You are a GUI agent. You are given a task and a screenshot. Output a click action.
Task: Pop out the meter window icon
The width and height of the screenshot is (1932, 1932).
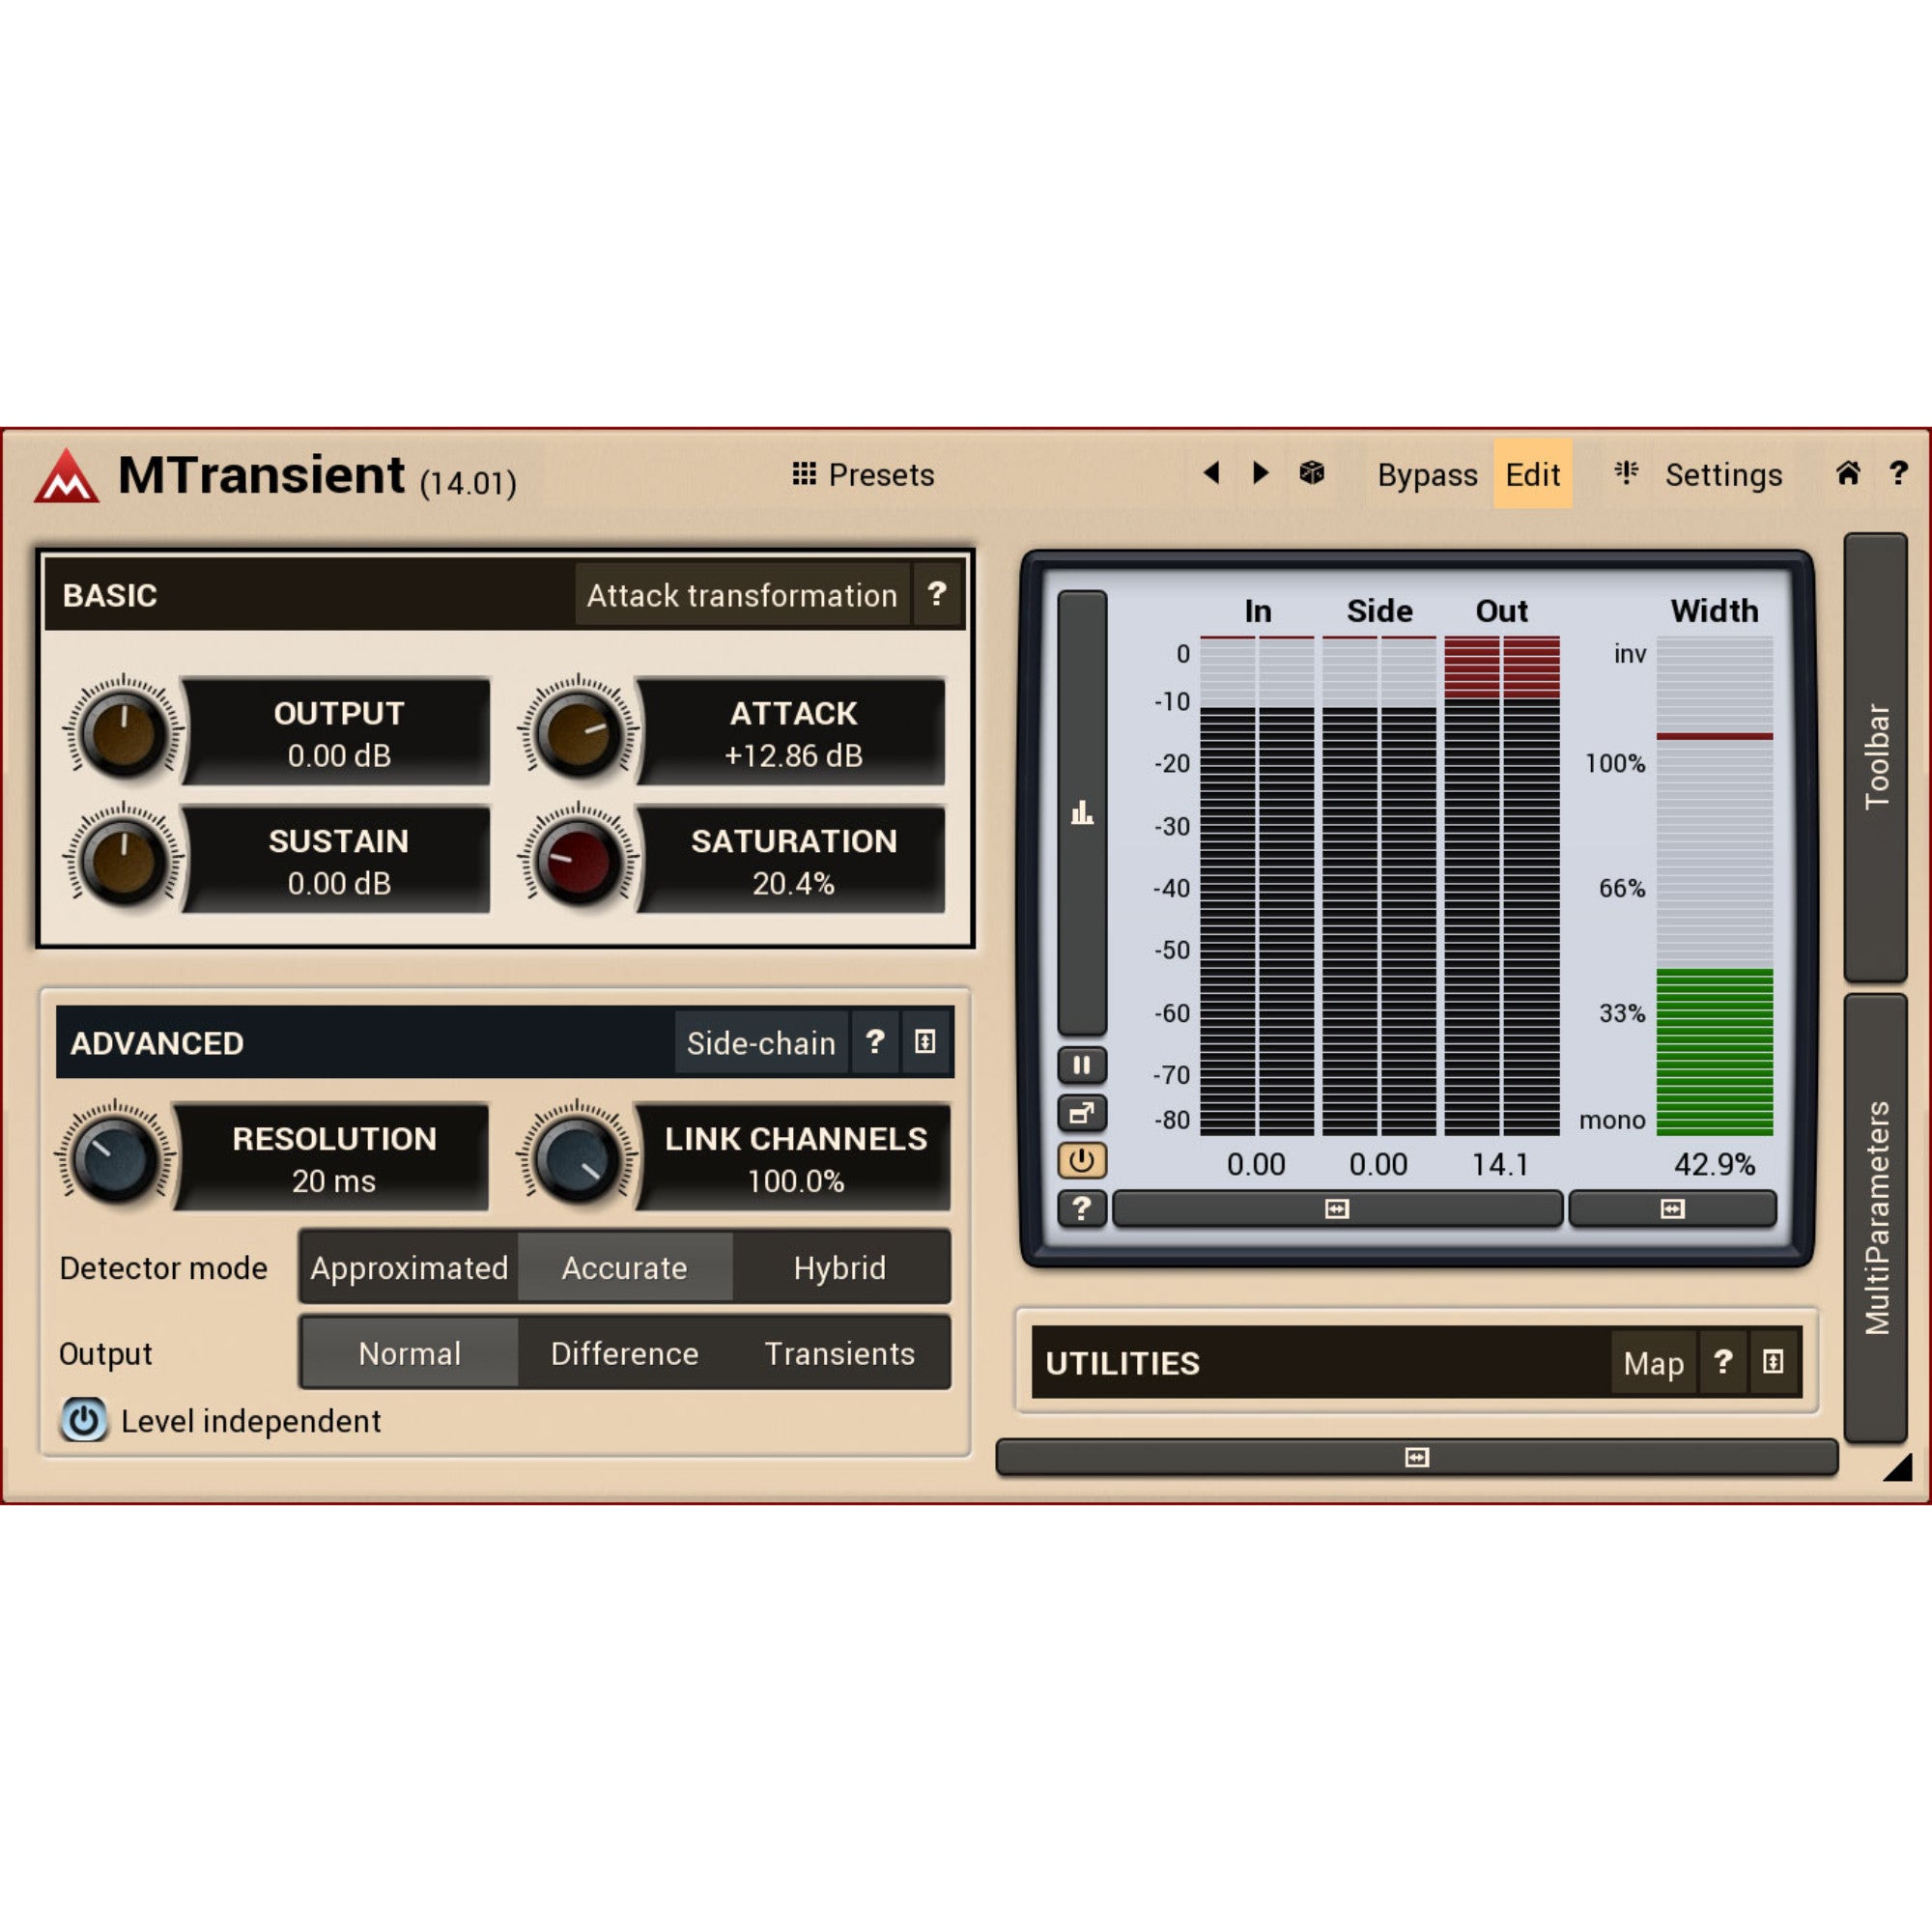click(x=1082, y=1113)
